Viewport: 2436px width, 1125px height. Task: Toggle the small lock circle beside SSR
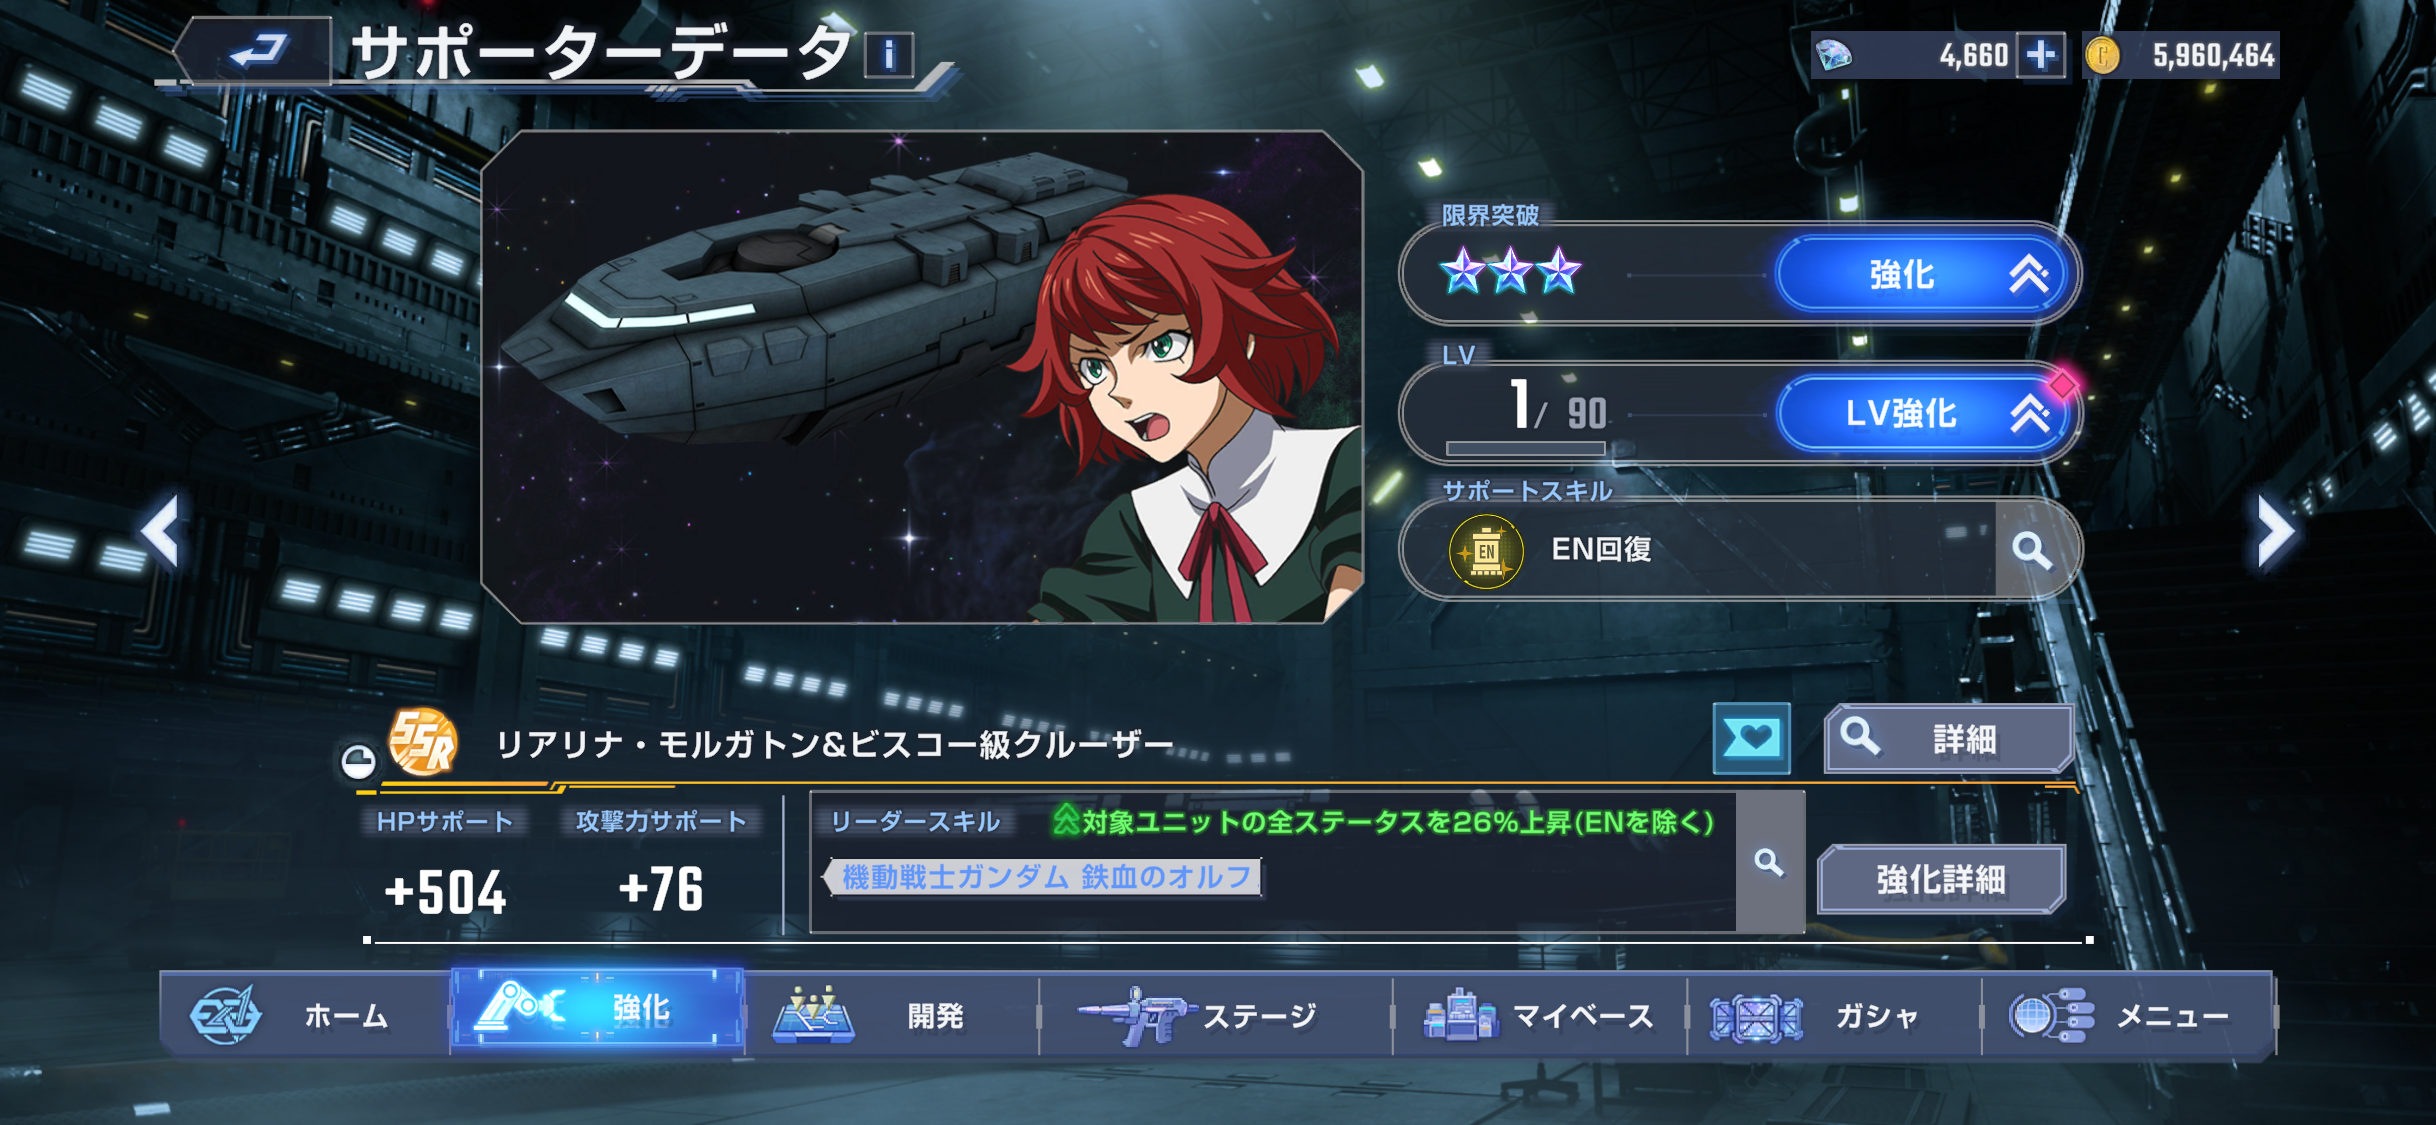coord(359,762)
